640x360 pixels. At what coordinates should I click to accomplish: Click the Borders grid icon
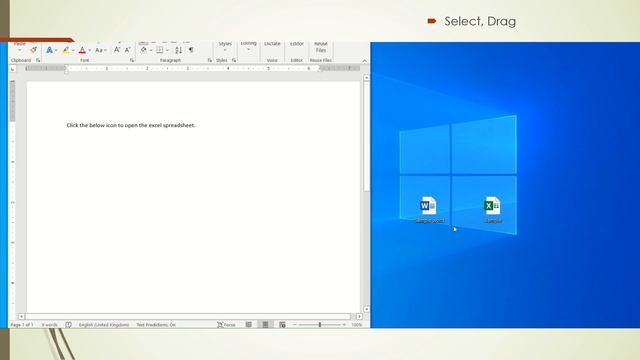[160, 50]
